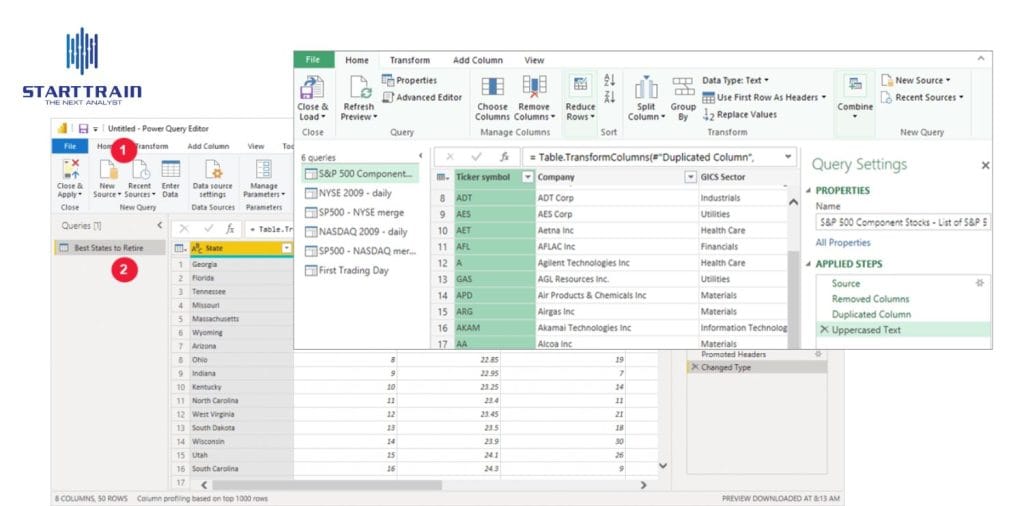Collapse the 6 queries pane

click(x=420, y=155)
